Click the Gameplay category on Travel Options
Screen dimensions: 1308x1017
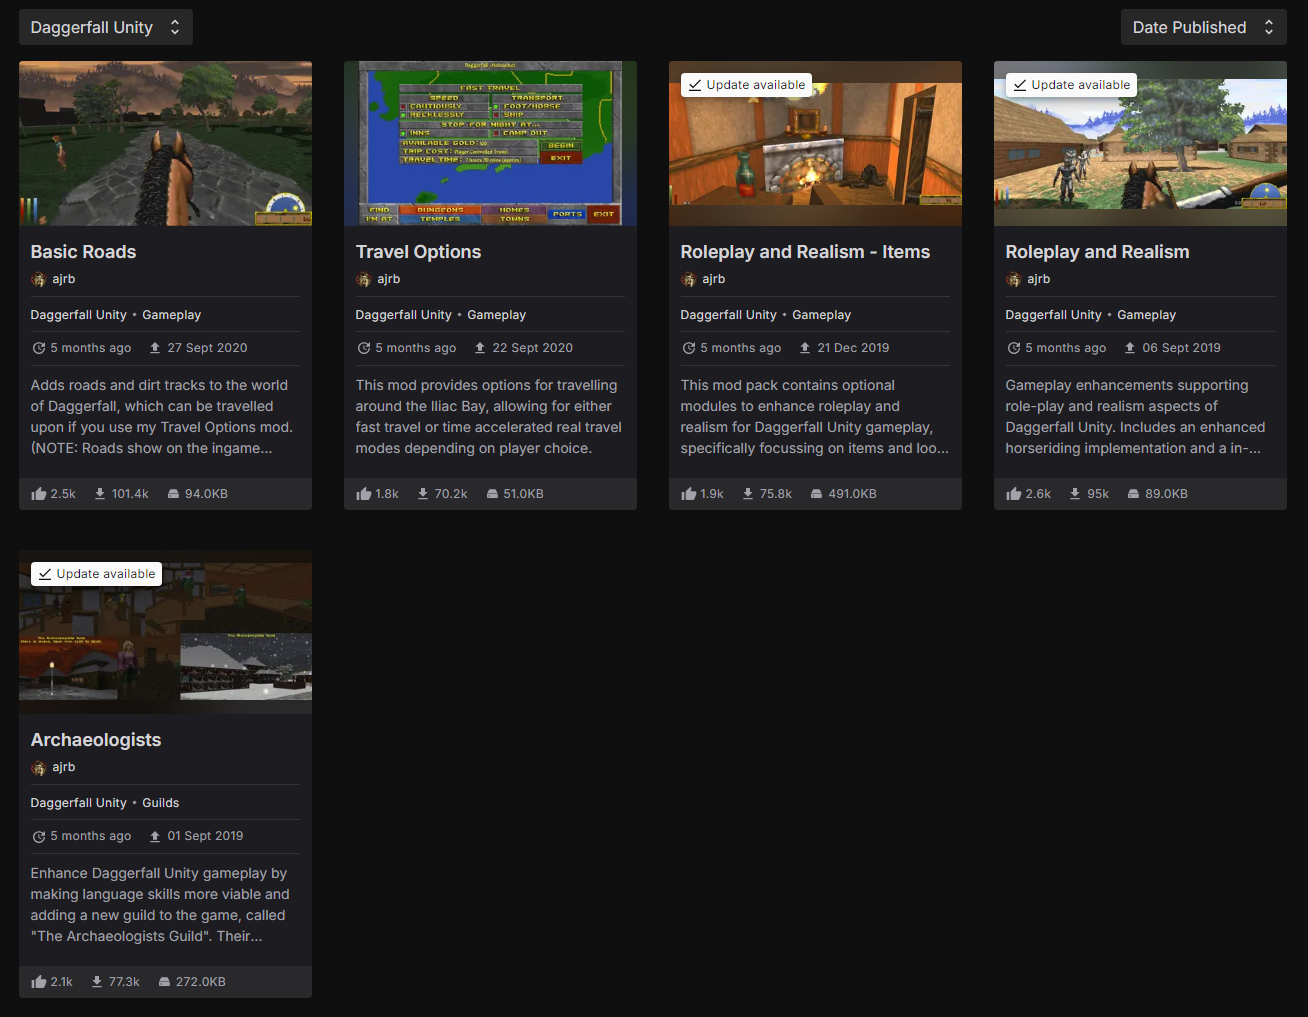coord(496,315)
